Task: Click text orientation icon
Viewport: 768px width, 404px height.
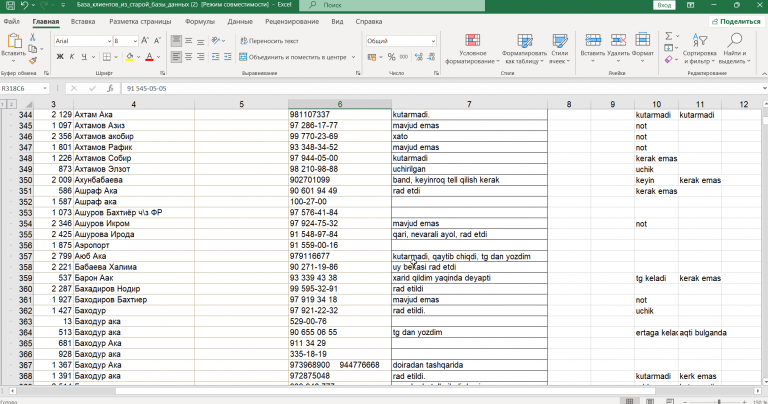Action: point(216,41)
